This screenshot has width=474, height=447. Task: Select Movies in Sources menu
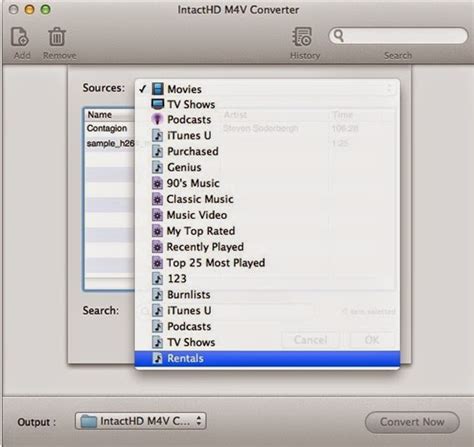tap(267, 89)
